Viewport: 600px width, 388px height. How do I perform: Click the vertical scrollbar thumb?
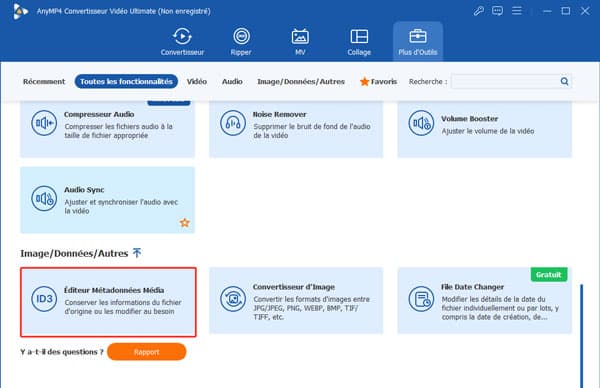point(582,336)
